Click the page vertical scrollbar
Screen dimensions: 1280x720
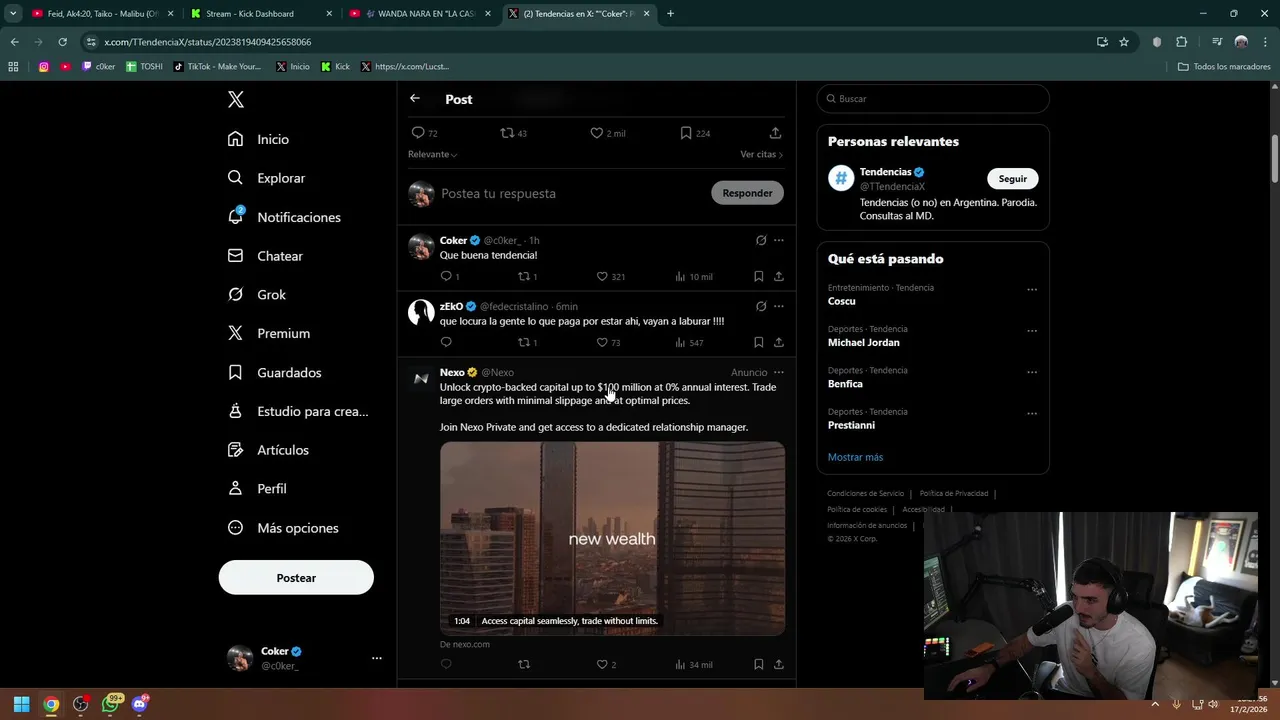click(x=1275, y=157)
